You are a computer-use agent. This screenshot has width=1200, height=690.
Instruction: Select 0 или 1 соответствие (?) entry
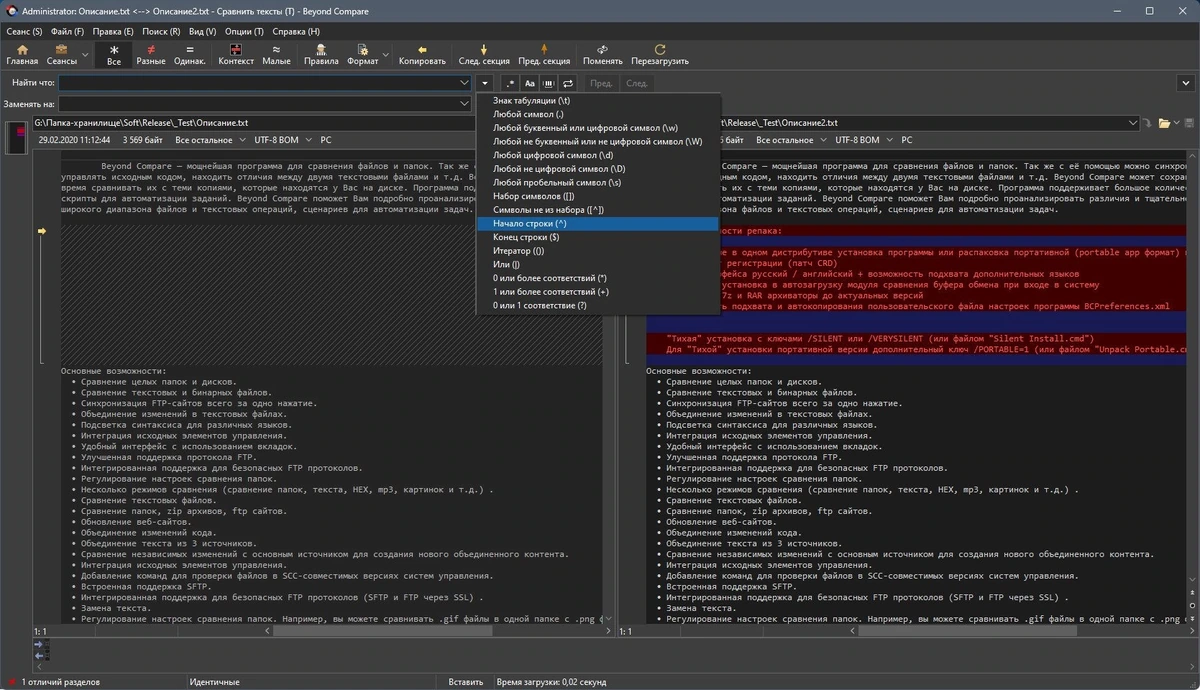pyautogui.click(x=598, y=306)
